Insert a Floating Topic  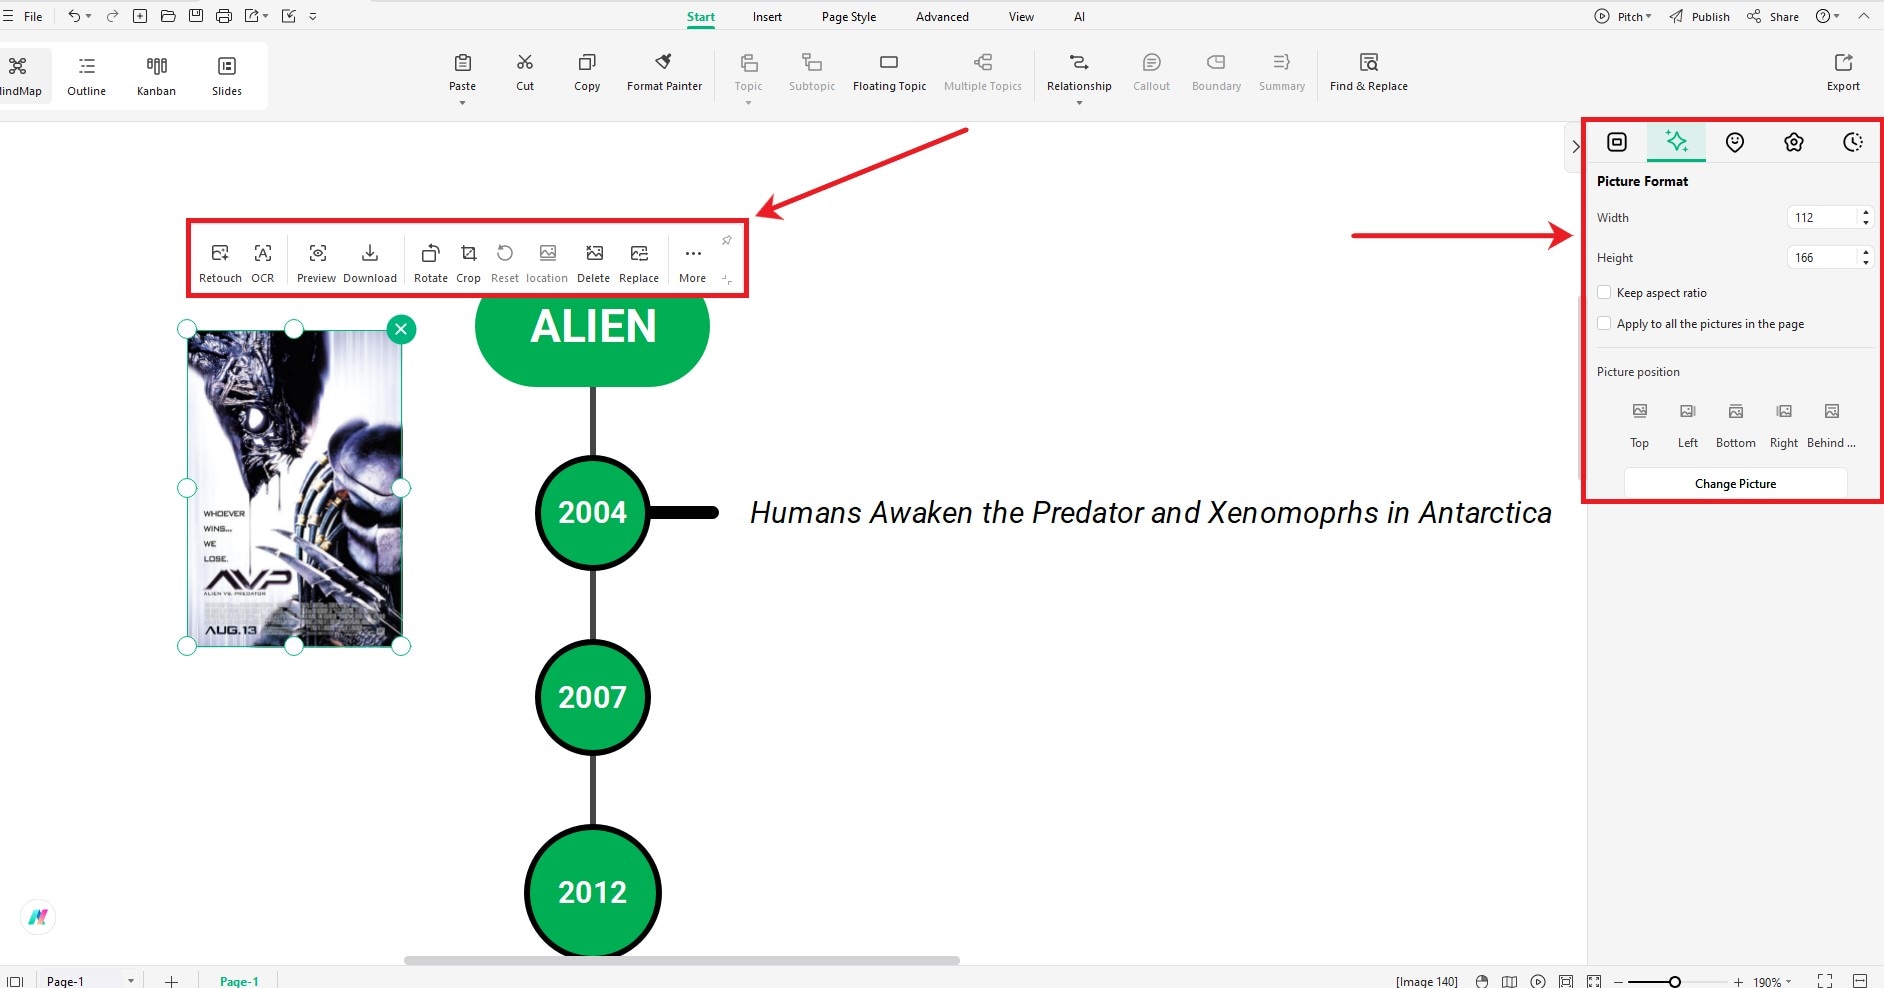[889, 72]
